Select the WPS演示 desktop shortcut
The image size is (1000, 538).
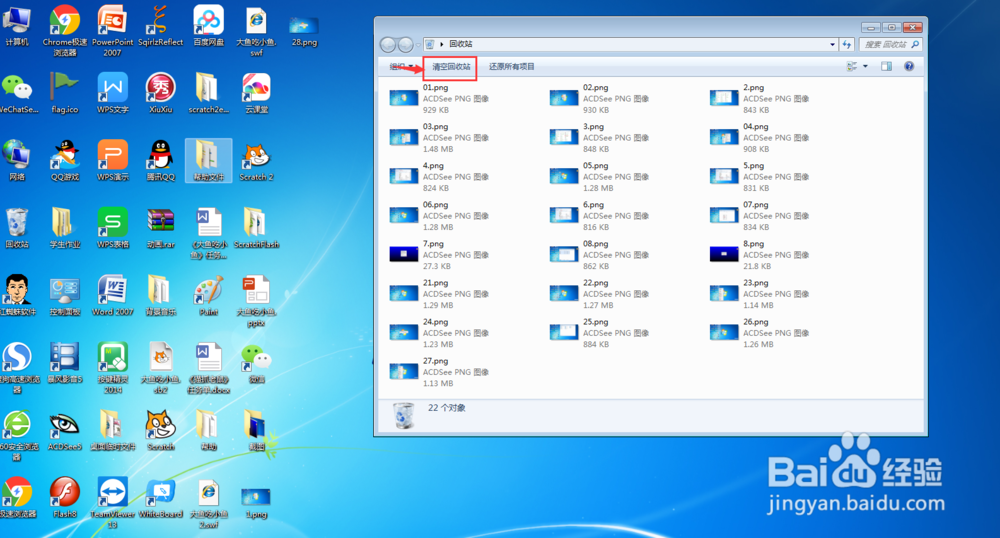pos(113,161)
